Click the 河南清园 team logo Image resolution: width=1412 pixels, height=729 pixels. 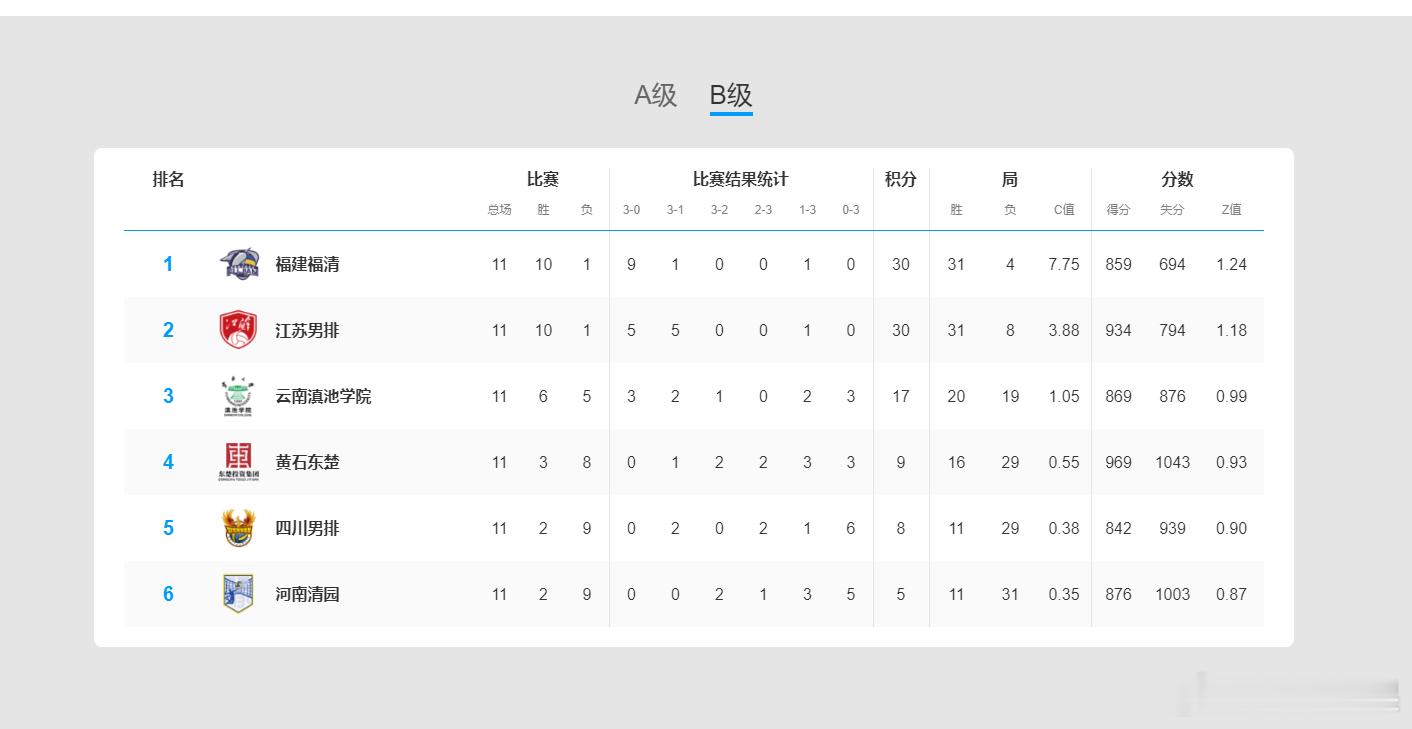click(x=238, y=594)
